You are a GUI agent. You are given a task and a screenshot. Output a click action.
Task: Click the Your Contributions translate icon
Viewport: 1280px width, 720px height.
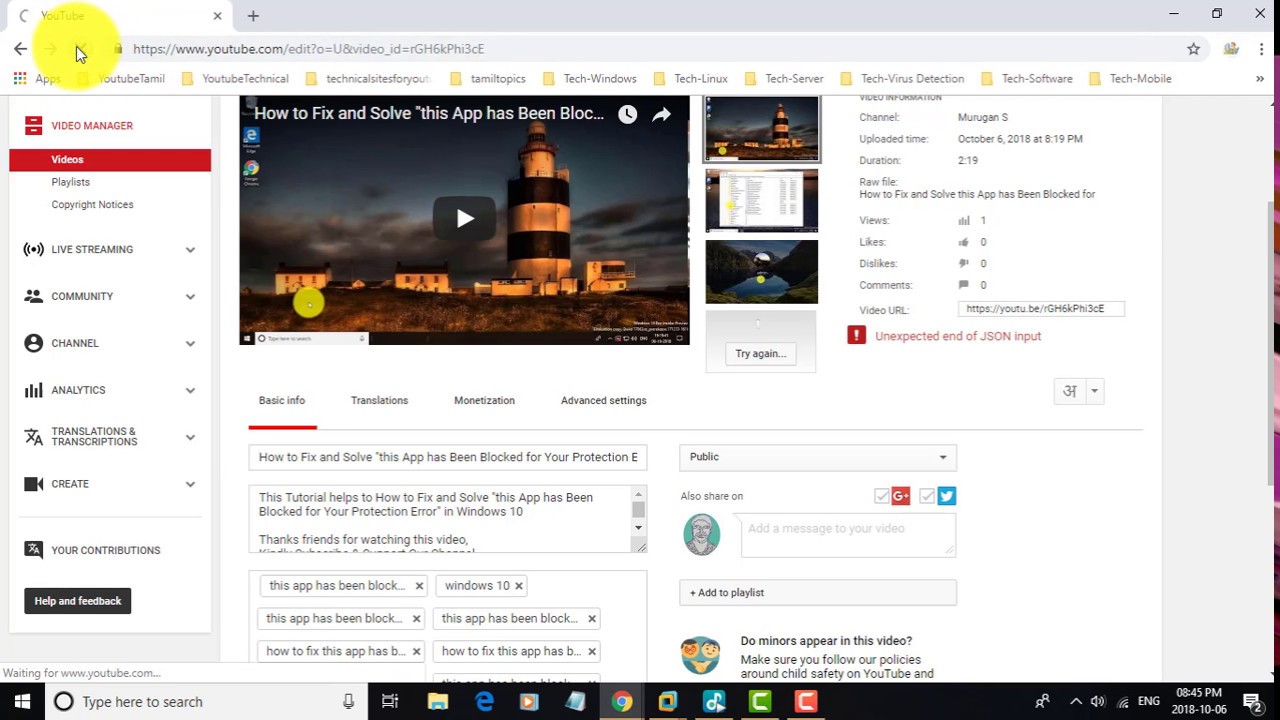(34, 550)
